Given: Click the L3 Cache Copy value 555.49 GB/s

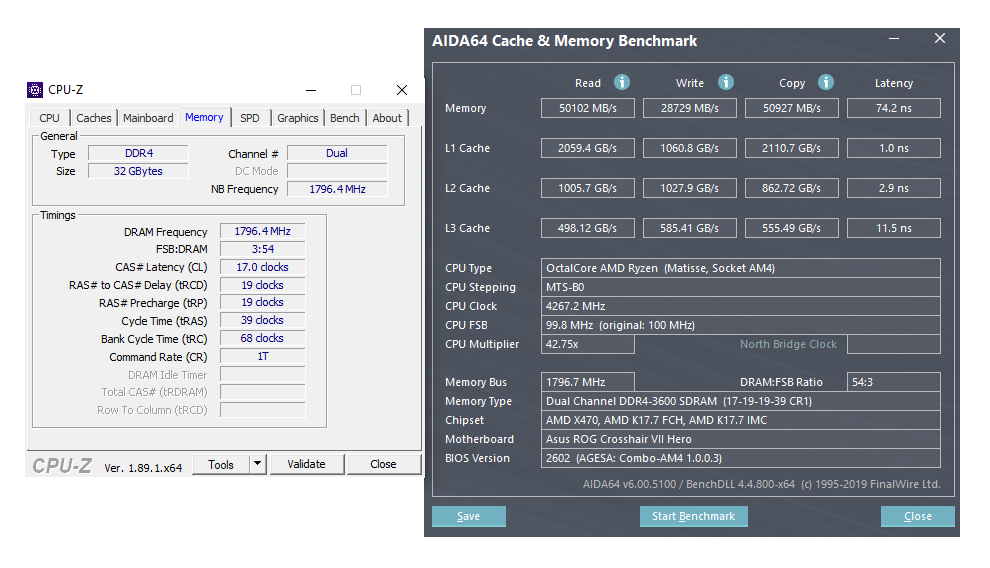Looking at the screenshot, I should (792, 228).
